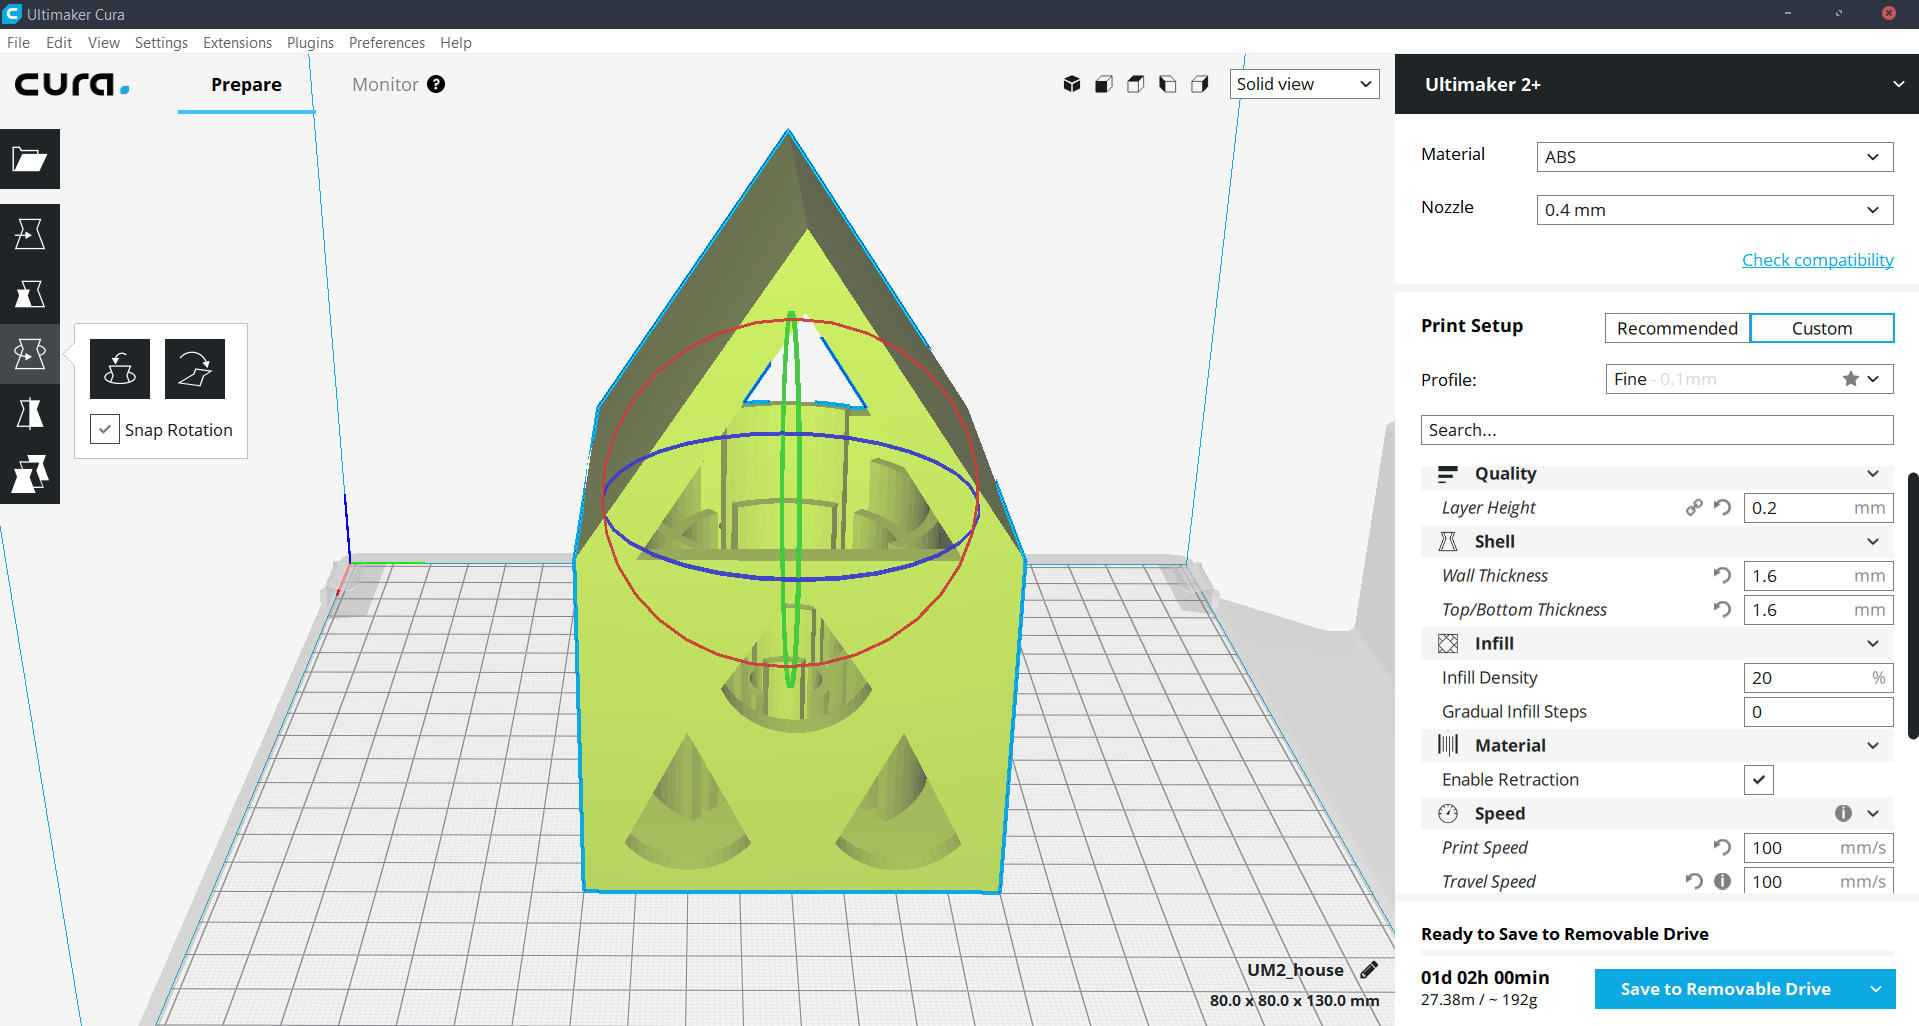
Task: Select the Move tool in the left toolbar
Action: [x=30, y=234]
